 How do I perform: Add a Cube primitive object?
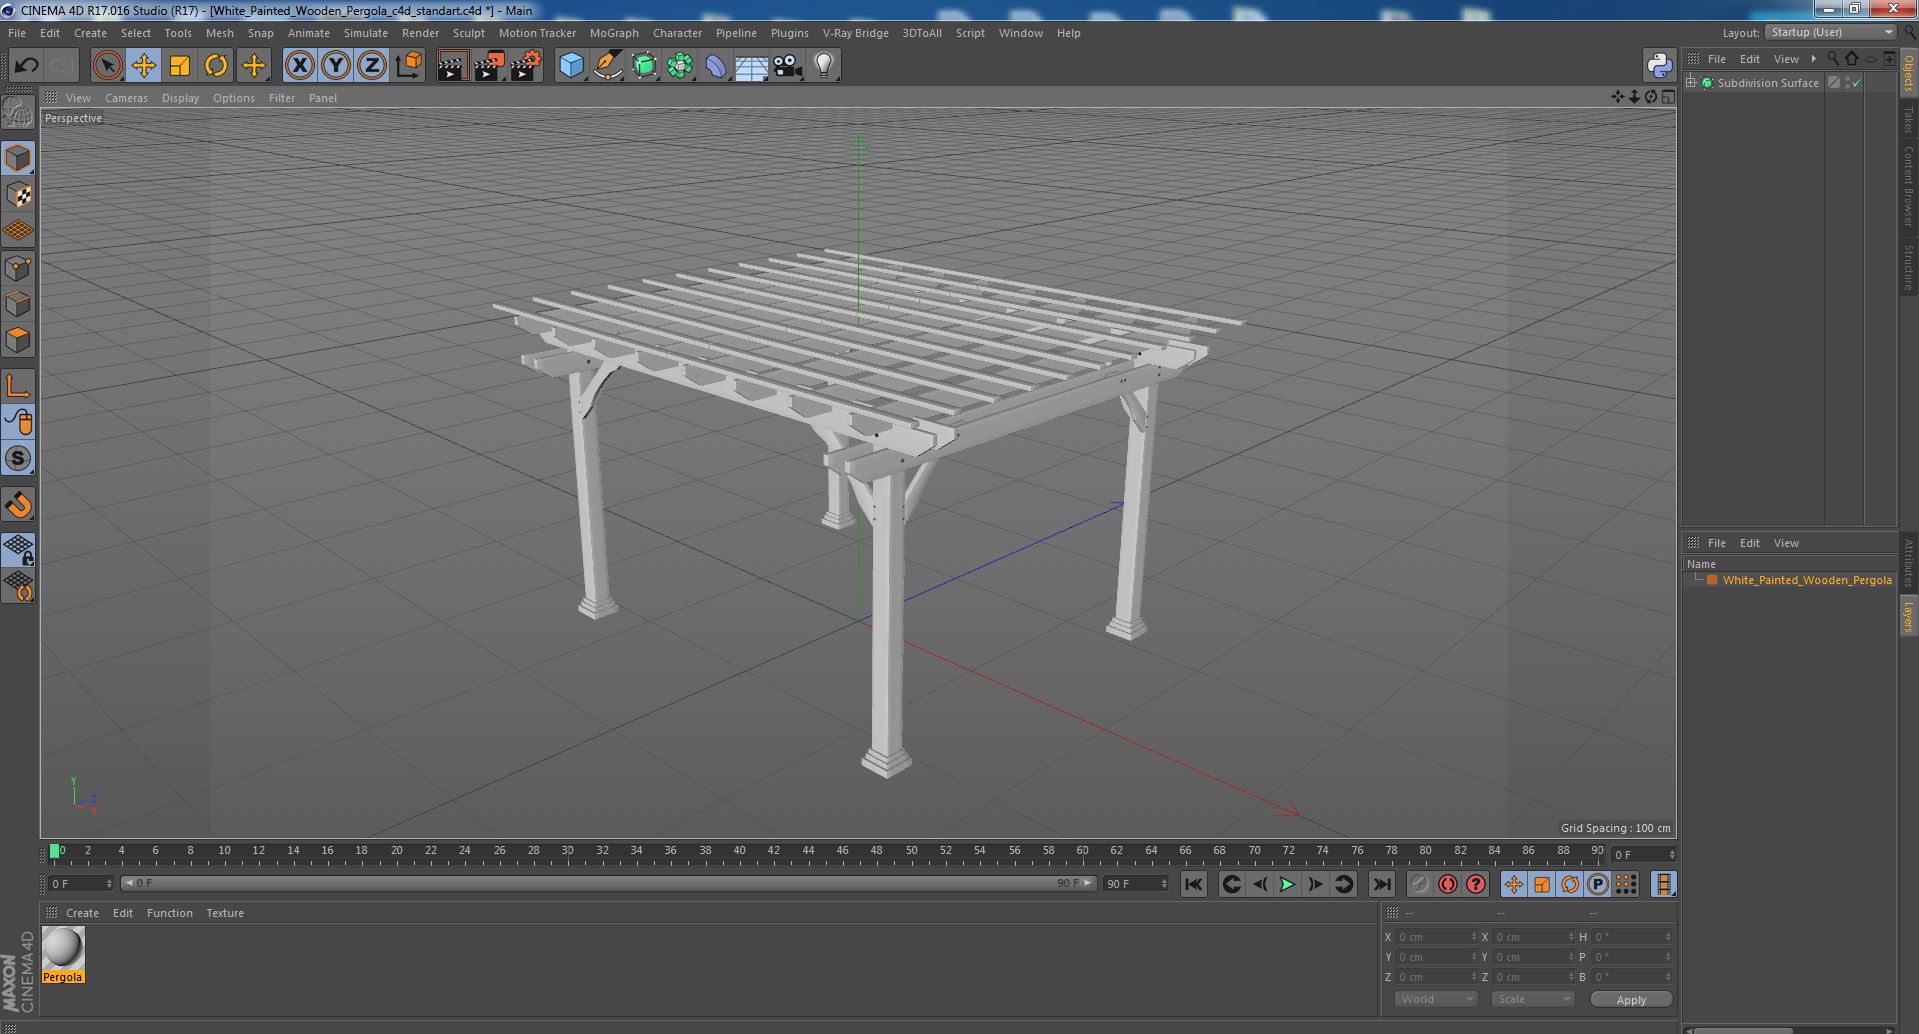click(571, 66)
